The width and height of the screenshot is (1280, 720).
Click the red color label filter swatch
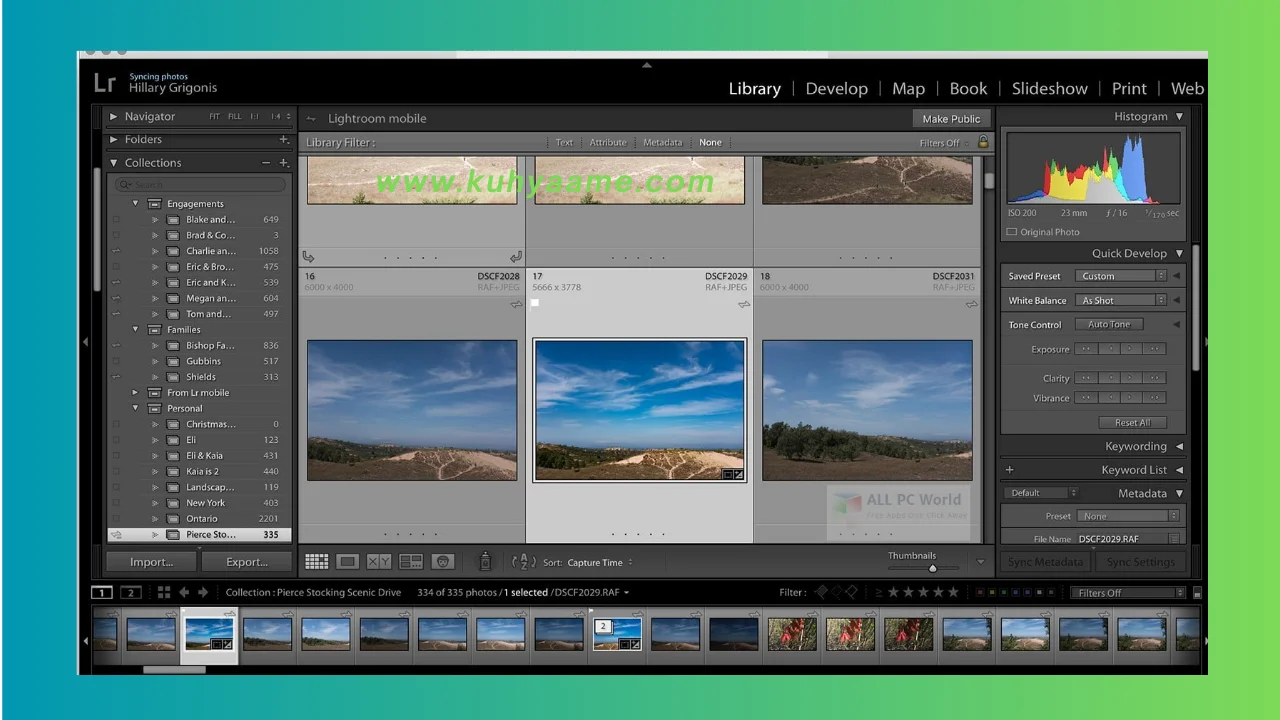coord(979,593)
